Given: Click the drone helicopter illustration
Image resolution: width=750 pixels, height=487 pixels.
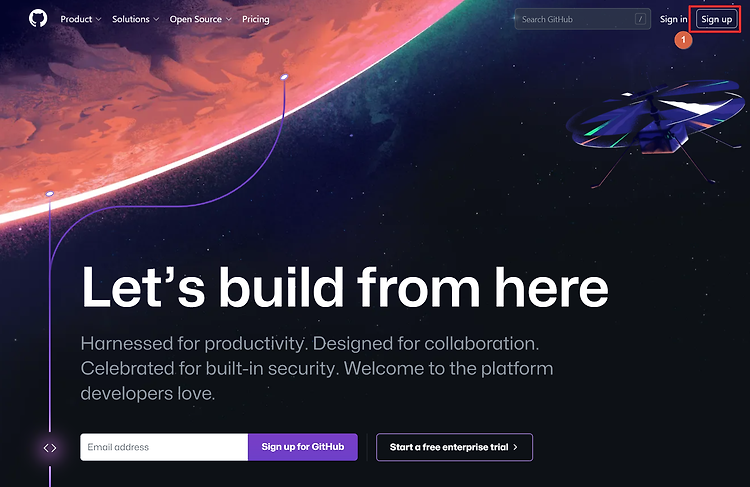Looking at the screenshot, I should (x=655, y=129).
